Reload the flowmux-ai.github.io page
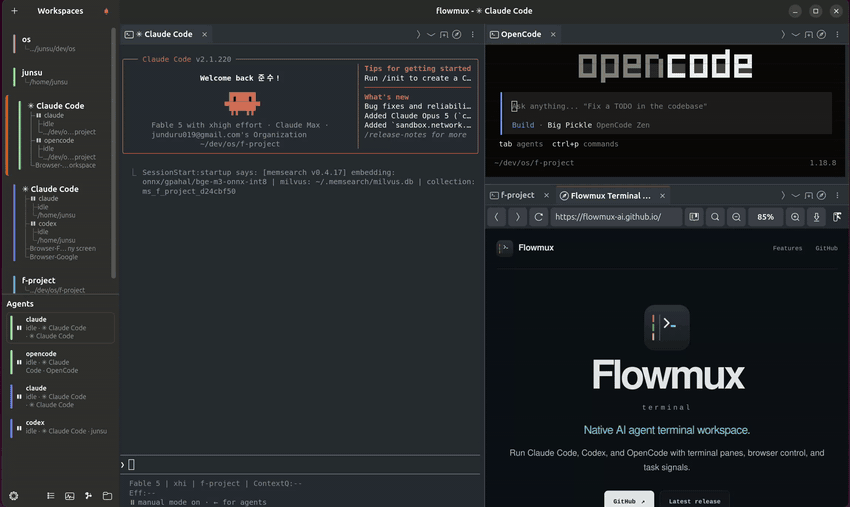This screenshot has width=850, height=507. (538, 217)
